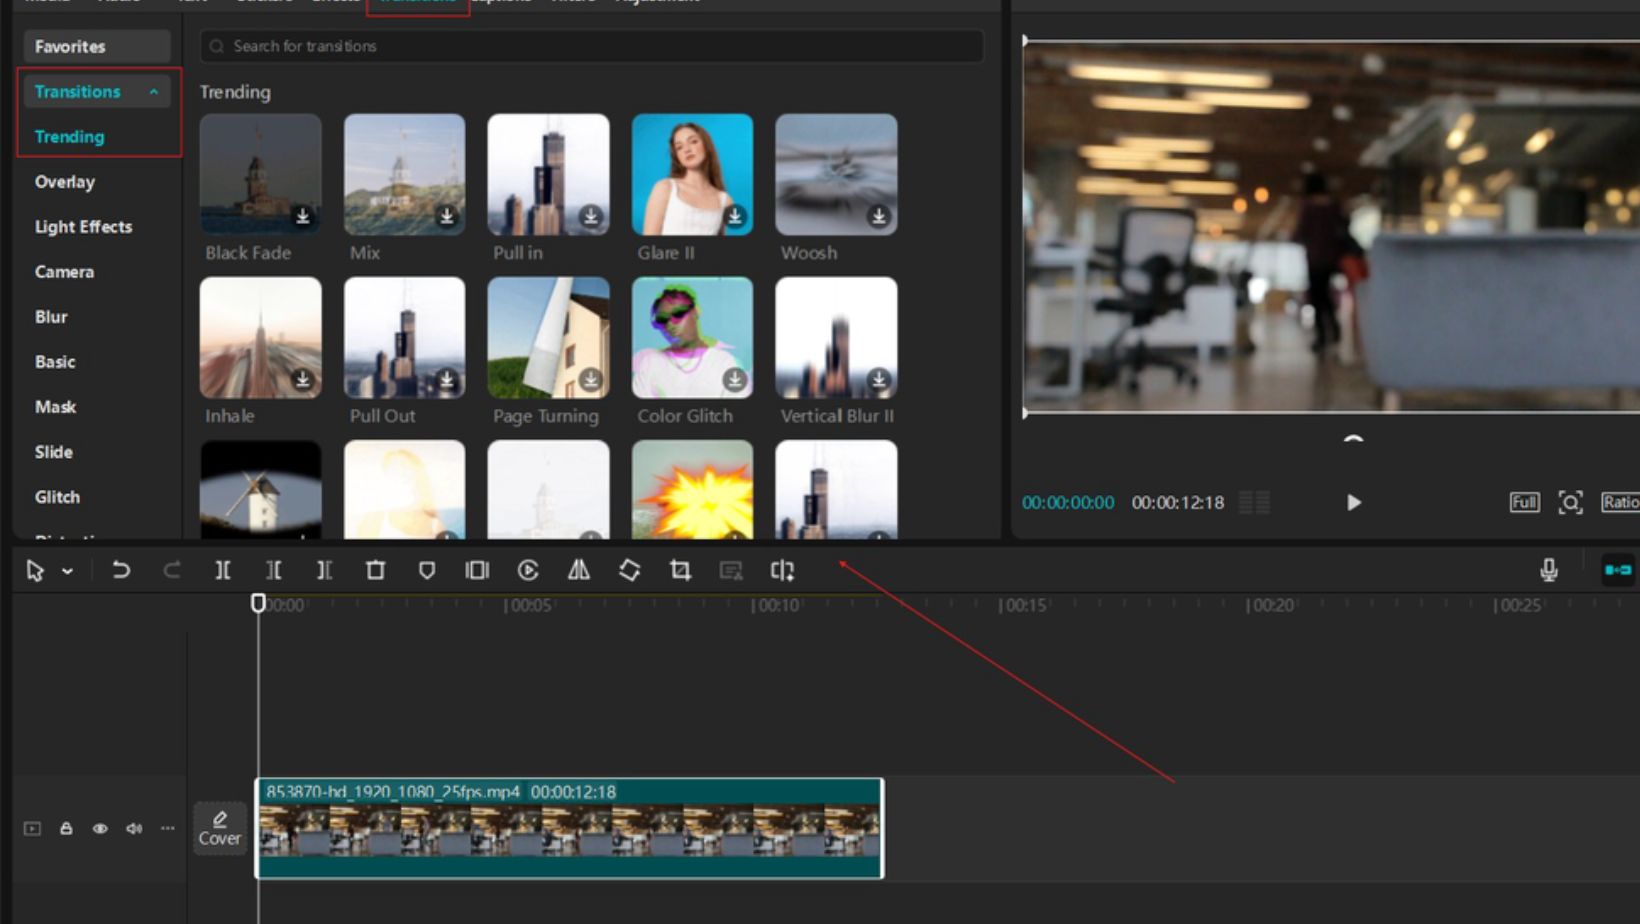Open the Favorites section
The height and width of the screenshot is (924, 1640).
click(x=97, y=47)
